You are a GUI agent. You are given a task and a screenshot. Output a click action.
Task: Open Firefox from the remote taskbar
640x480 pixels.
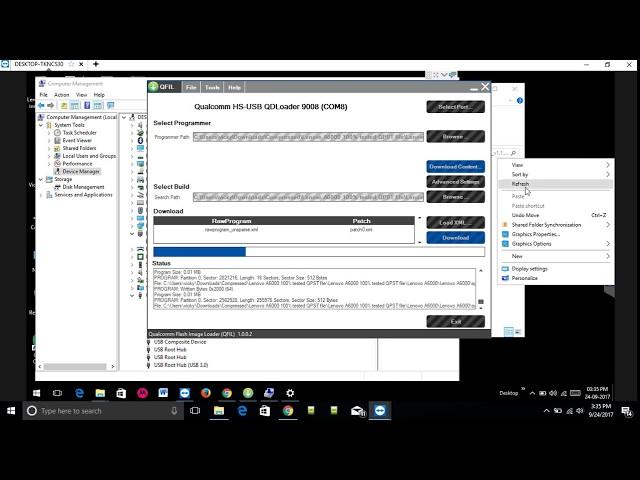pyautogui.click(x=205, y=393)
